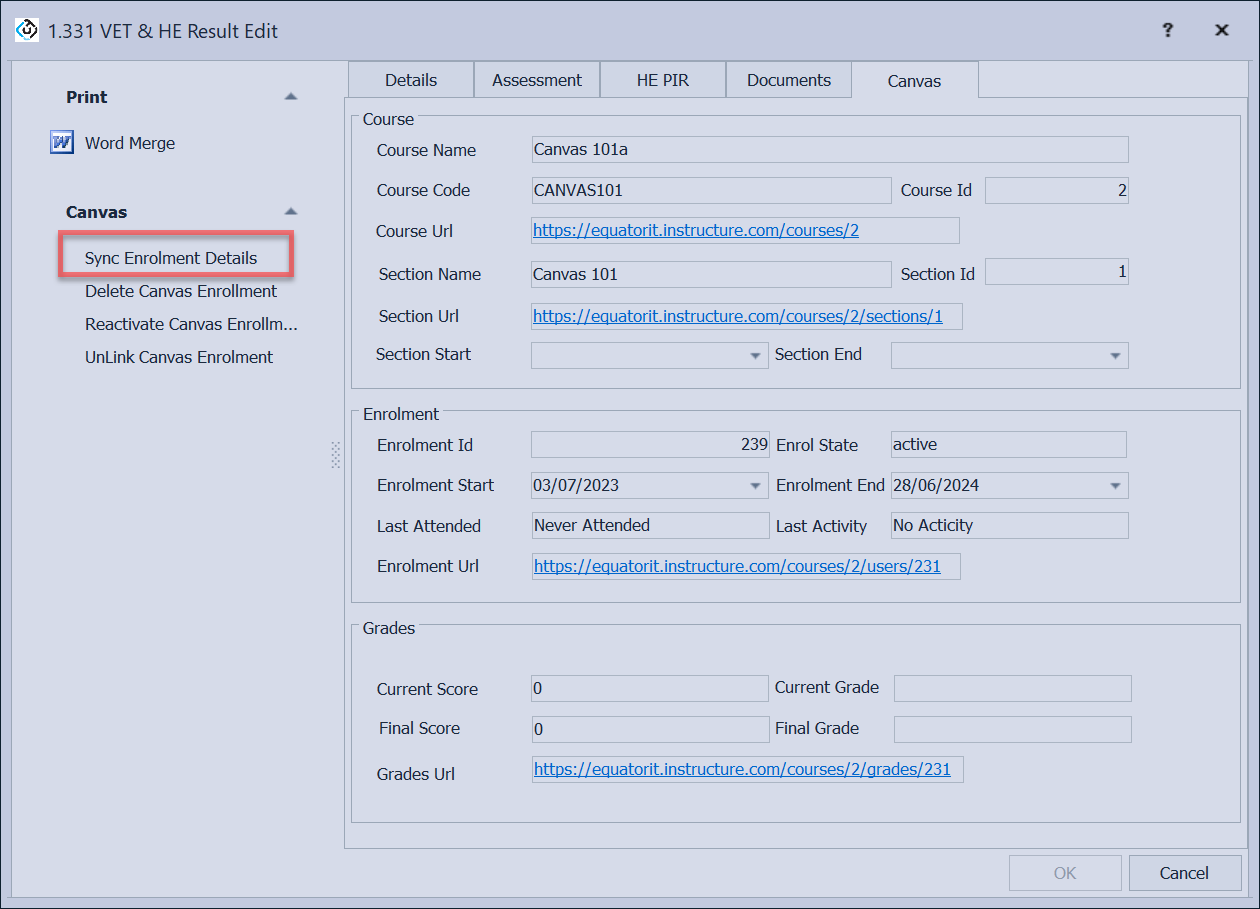
Task: Expand the Enrolment End date picker
Action: pyautogui.click(x=1115, y=486)
